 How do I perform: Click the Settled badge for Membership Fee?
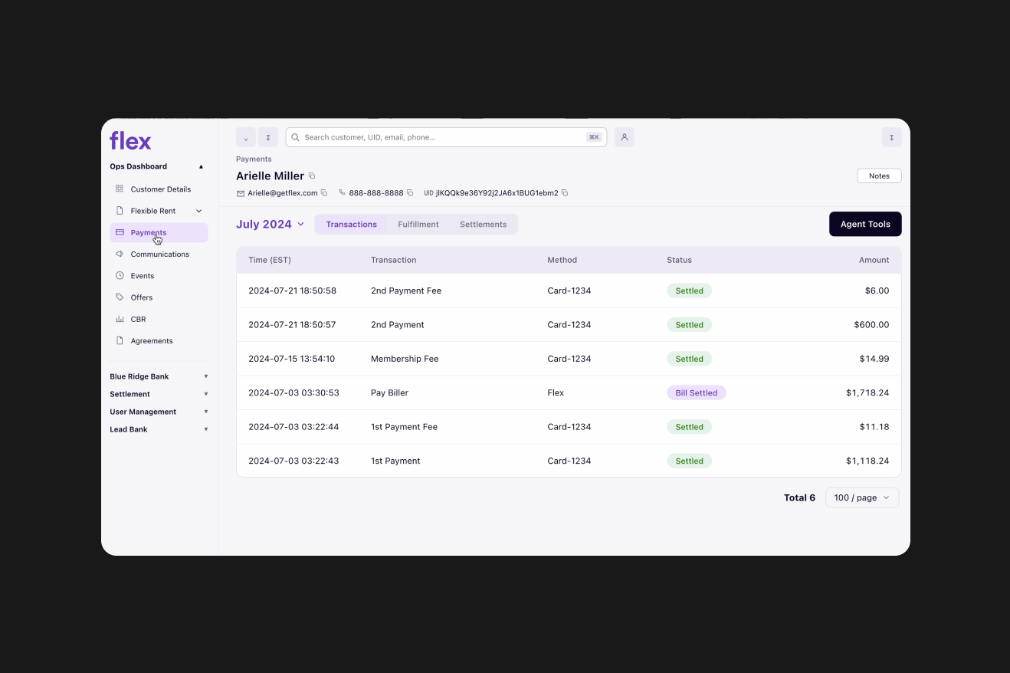point(689,359)
